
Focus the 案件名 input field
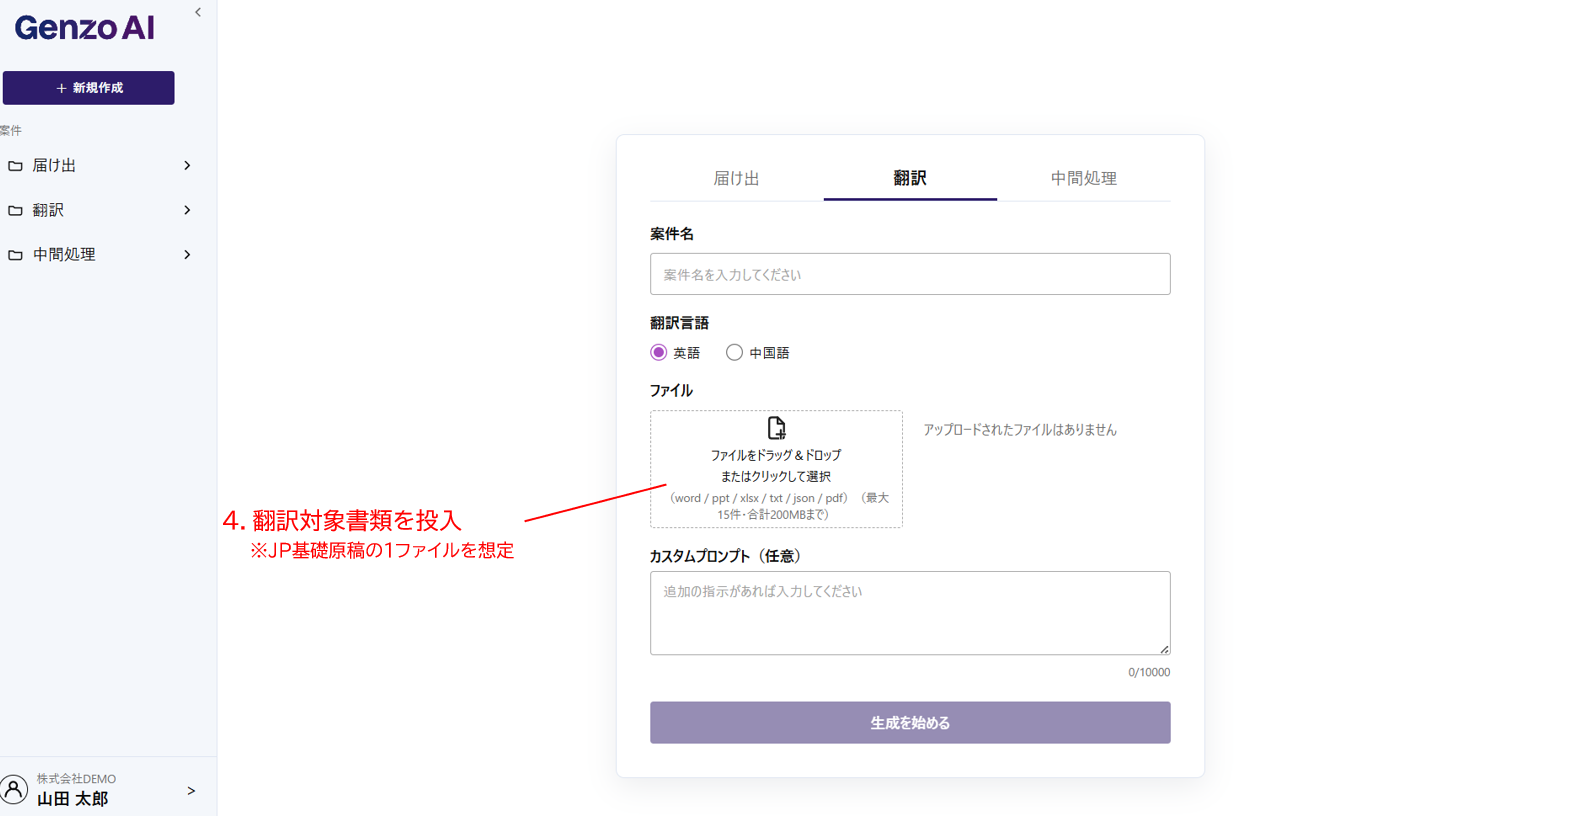(x=910, y=274)
